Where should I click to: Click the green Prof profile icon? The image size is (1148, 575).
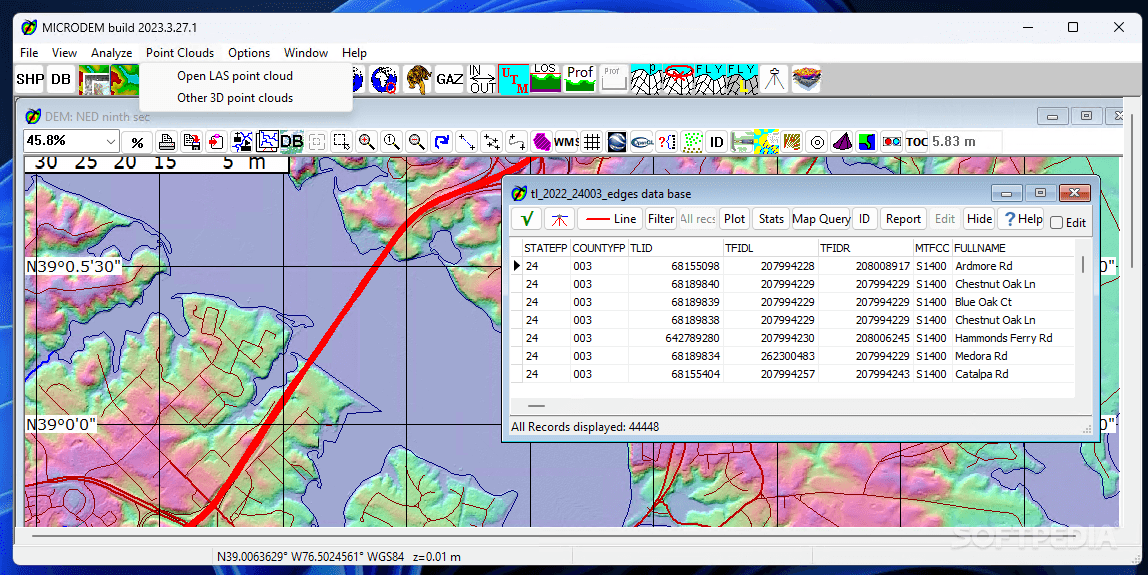(580, 79)
